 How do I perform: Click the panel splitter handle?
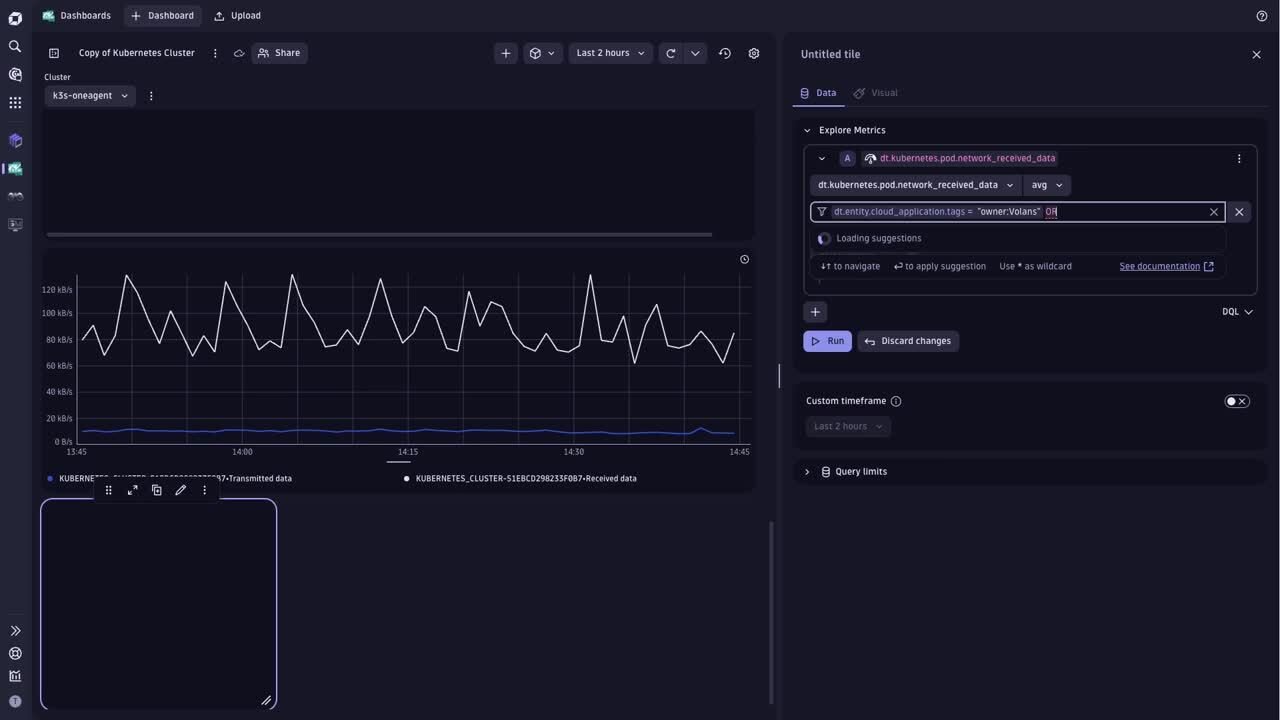(x=779, y=376)
